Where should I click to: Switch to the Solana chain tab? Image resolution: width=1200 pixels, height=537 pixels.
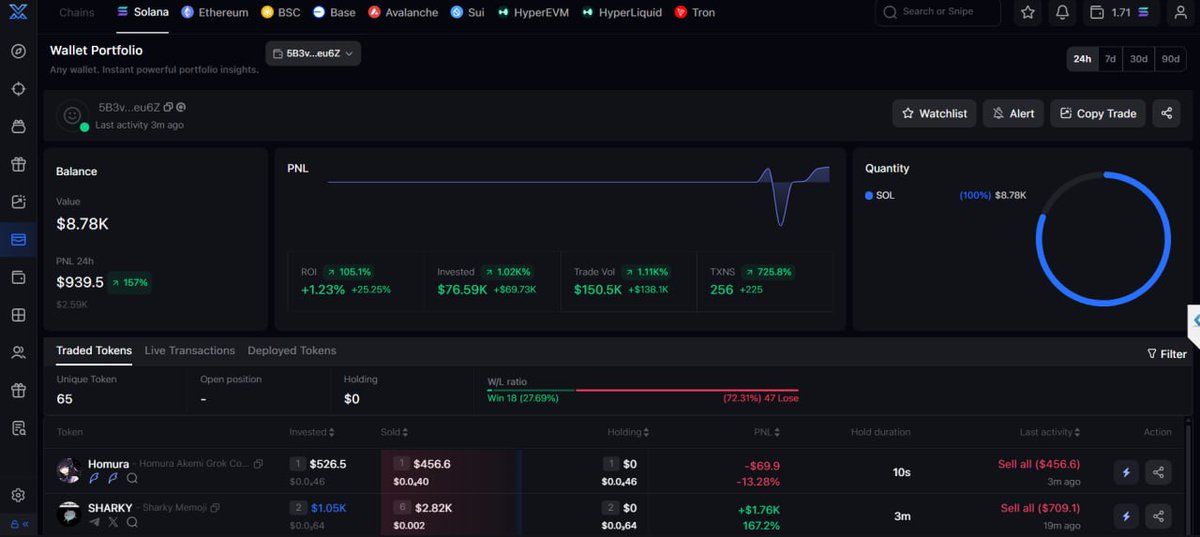coord(143,13)
